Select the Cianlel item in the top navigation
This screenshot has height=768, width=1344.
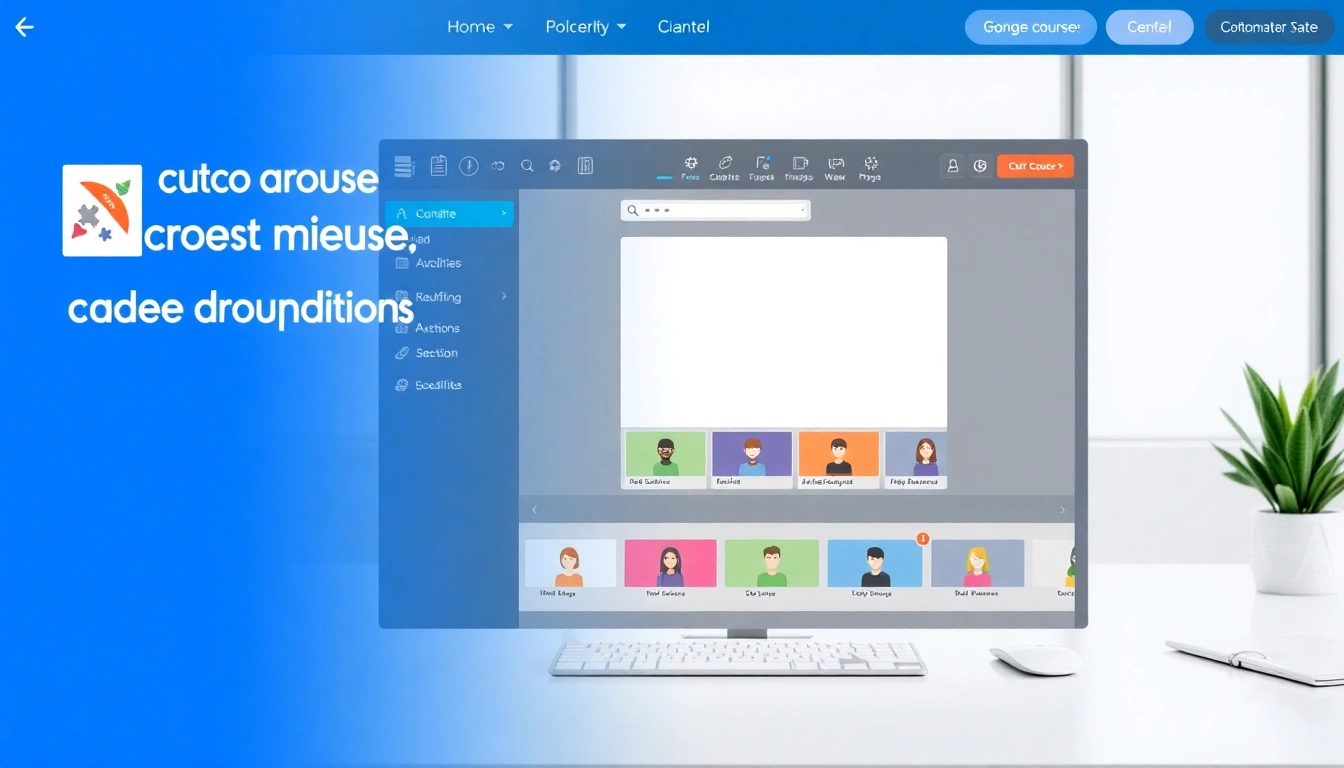pyautogui.click(x=684, y=27)
